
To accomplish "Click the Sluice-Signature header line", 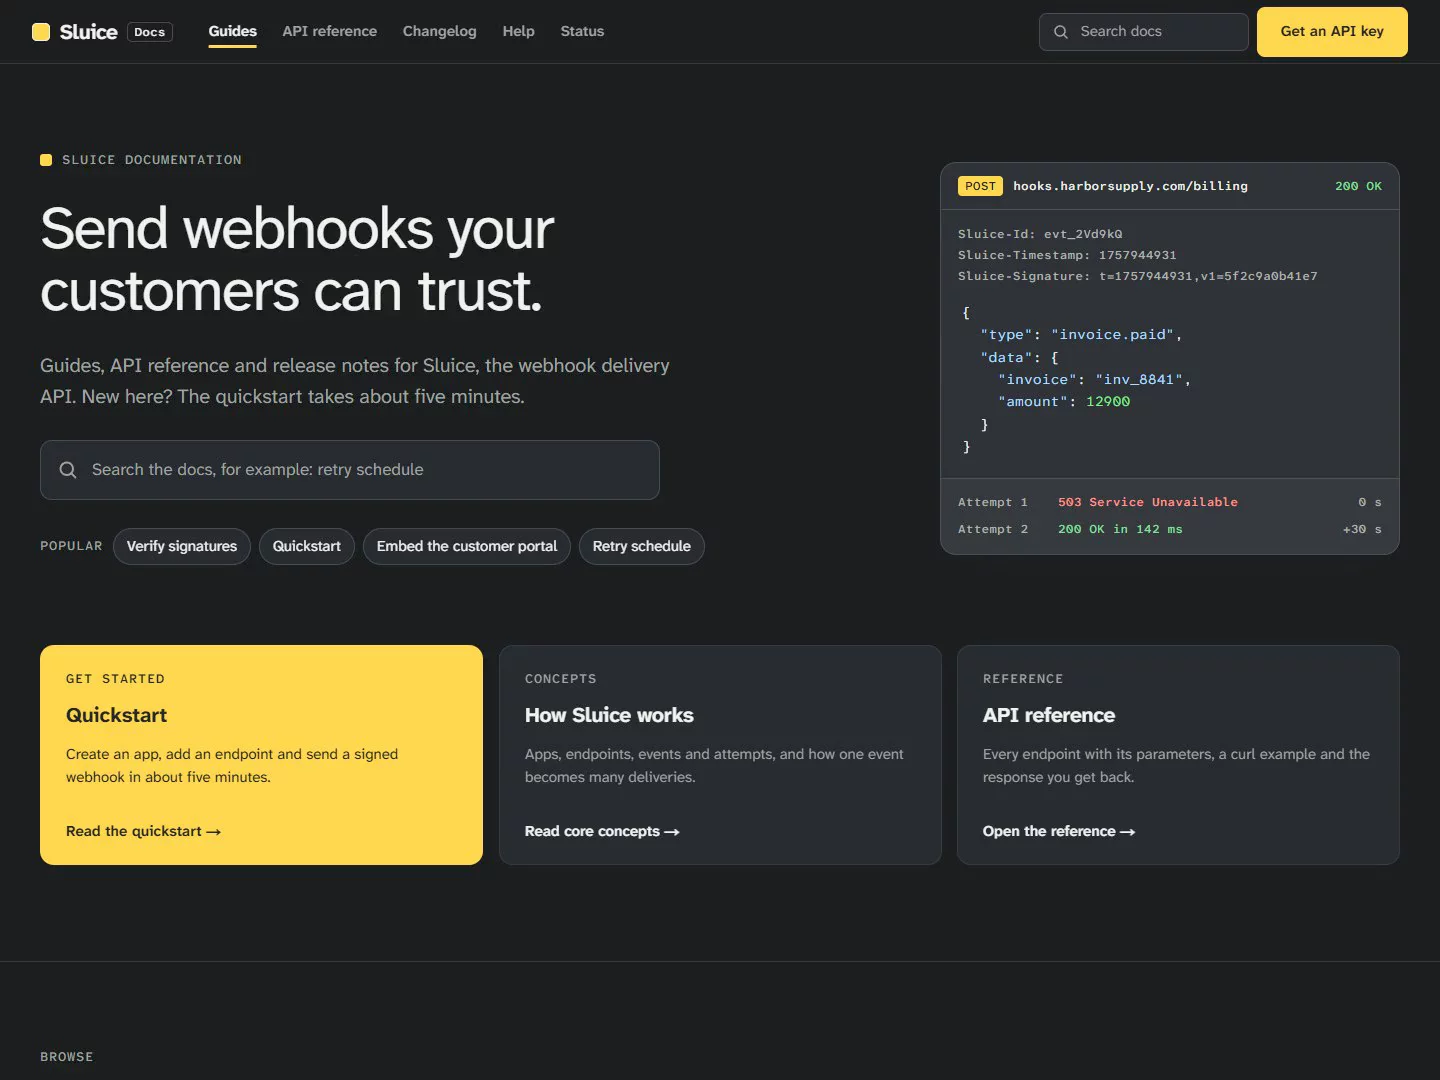I will click(1137, 276).
